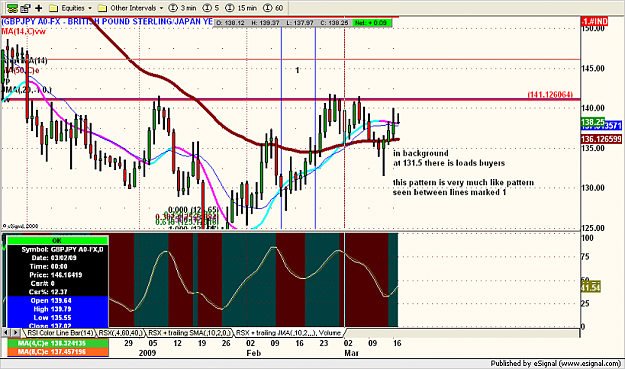Screen dimensions: 625x369
Task: Select the RSI Color Line Bar(14) tab
Action: tap(59, 332)
